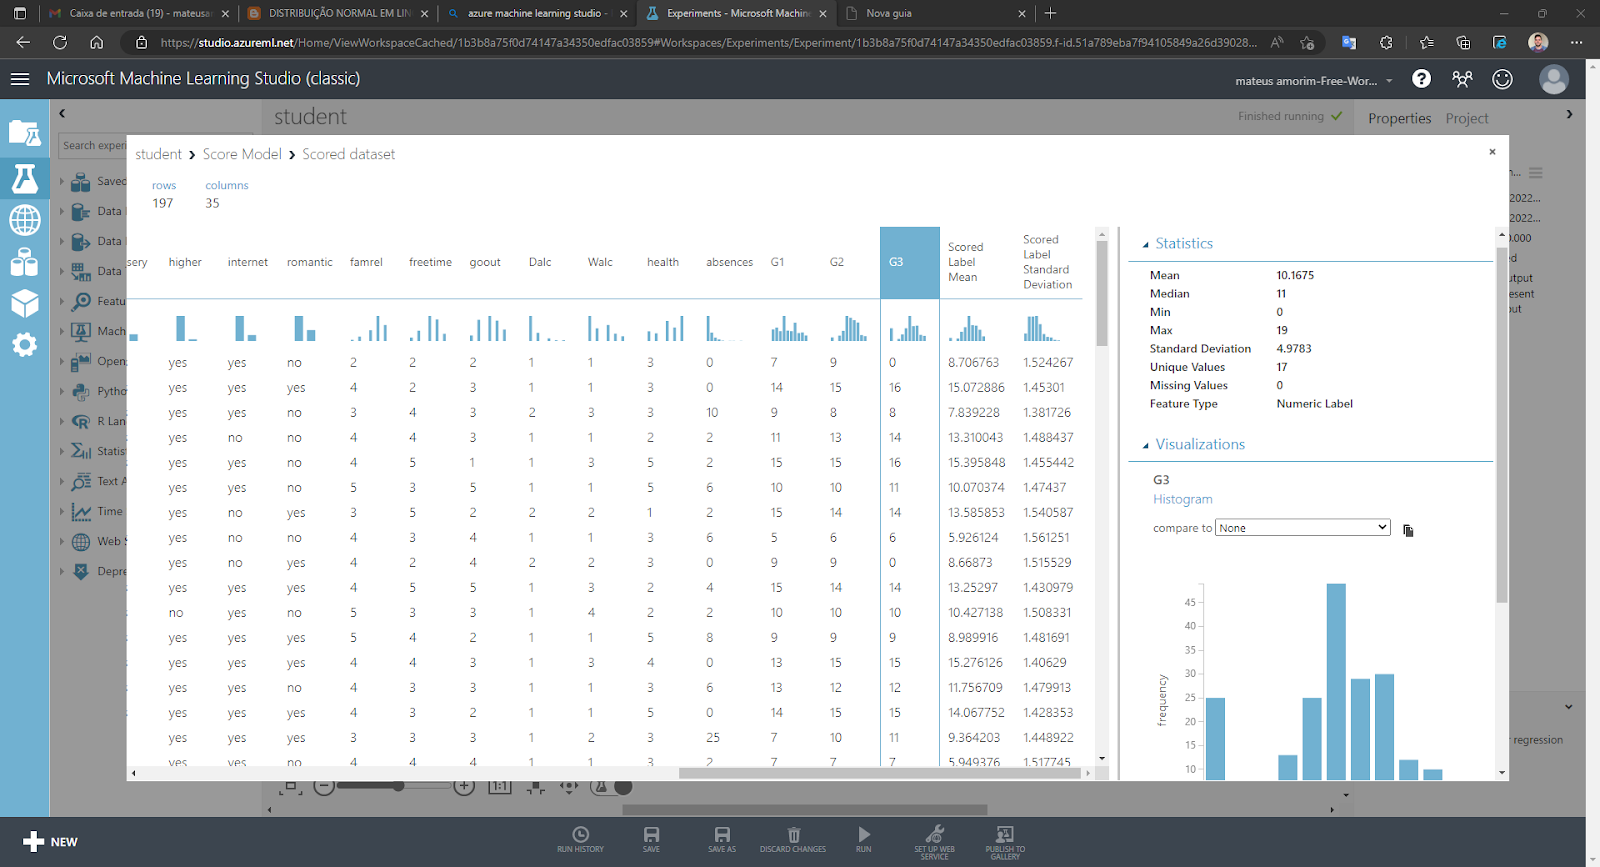Close the Scored dataset dialog

tap(1492, 152)
